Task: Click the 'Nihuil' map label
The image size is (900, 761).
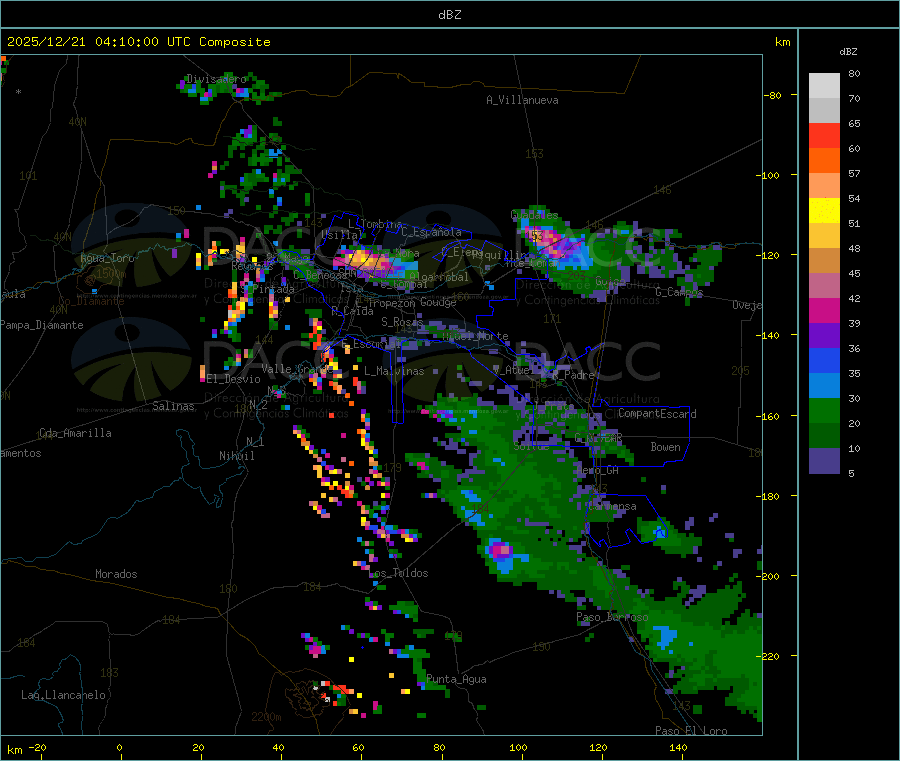Action: pos(237,456)
